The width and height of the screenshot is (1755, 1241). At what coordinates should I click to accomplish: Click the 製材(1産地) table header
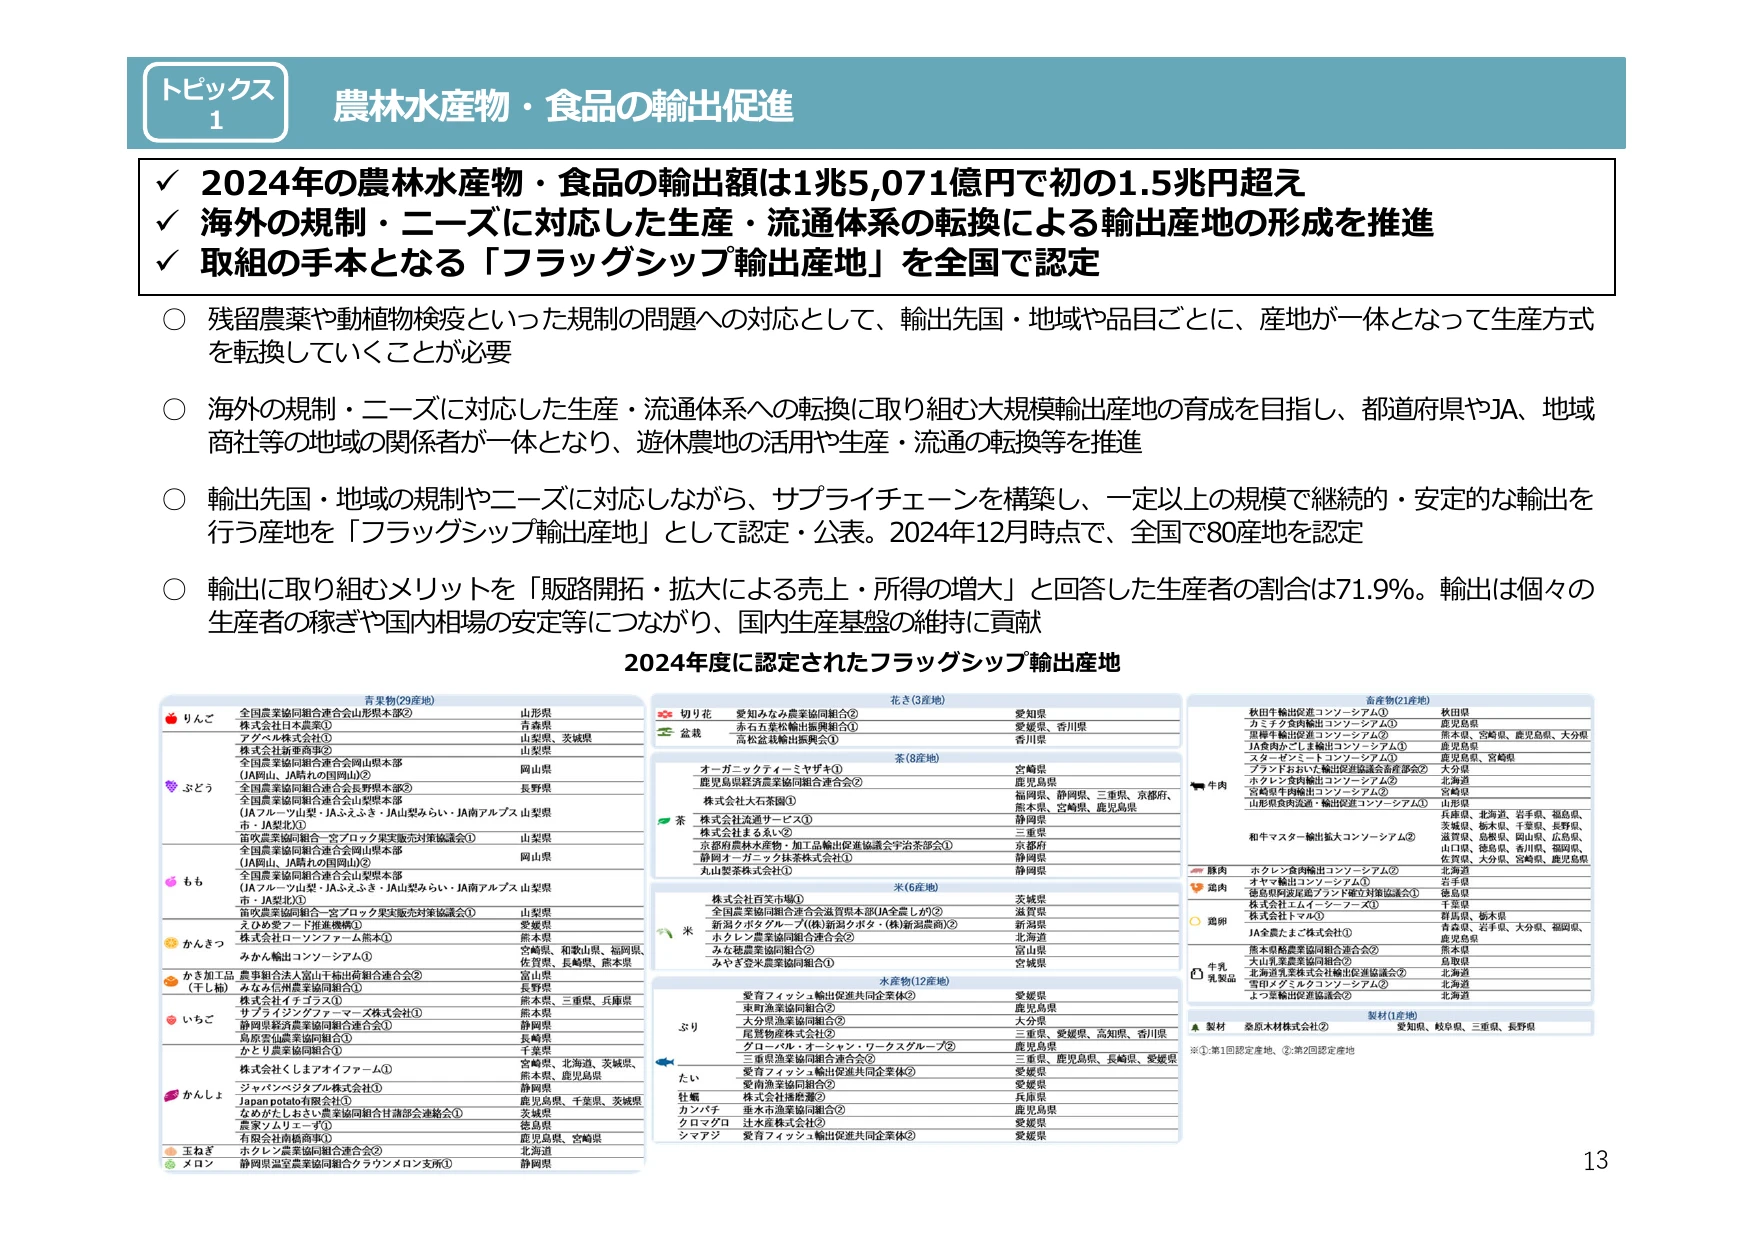[1392, 1015]
